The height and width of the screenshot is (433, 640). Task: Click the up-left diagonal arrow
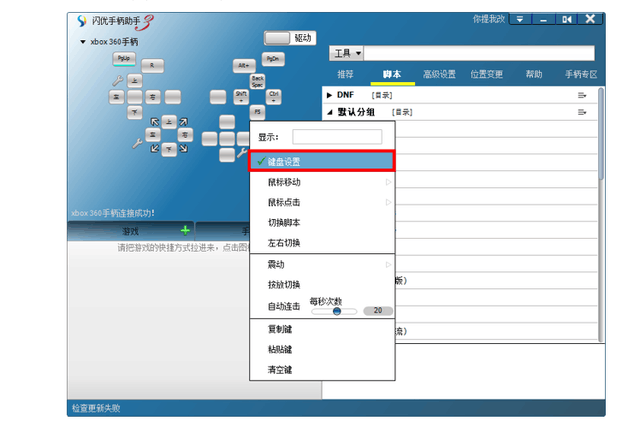(x=155, y=122)
